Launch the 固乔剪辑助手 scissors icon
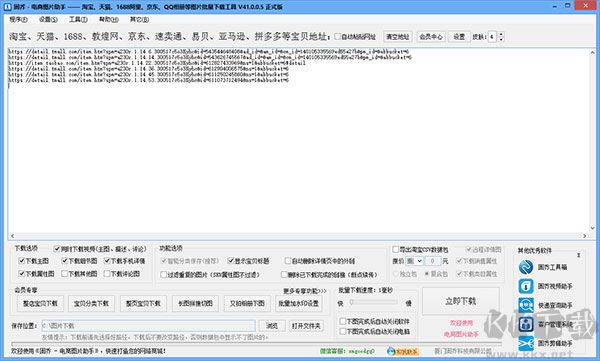This screenshot has height=361, width=600. click(x=526, y=343)
